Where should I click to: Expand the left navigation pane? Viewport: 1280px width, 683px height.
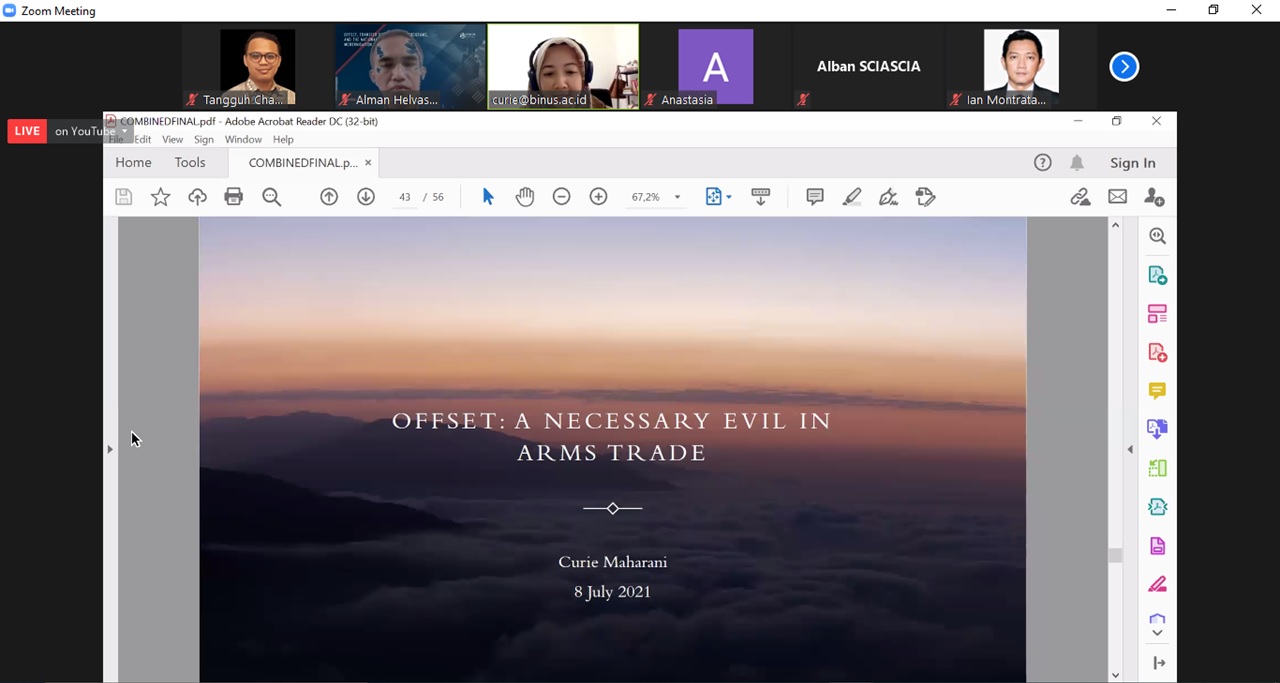[x=110, y=449]
